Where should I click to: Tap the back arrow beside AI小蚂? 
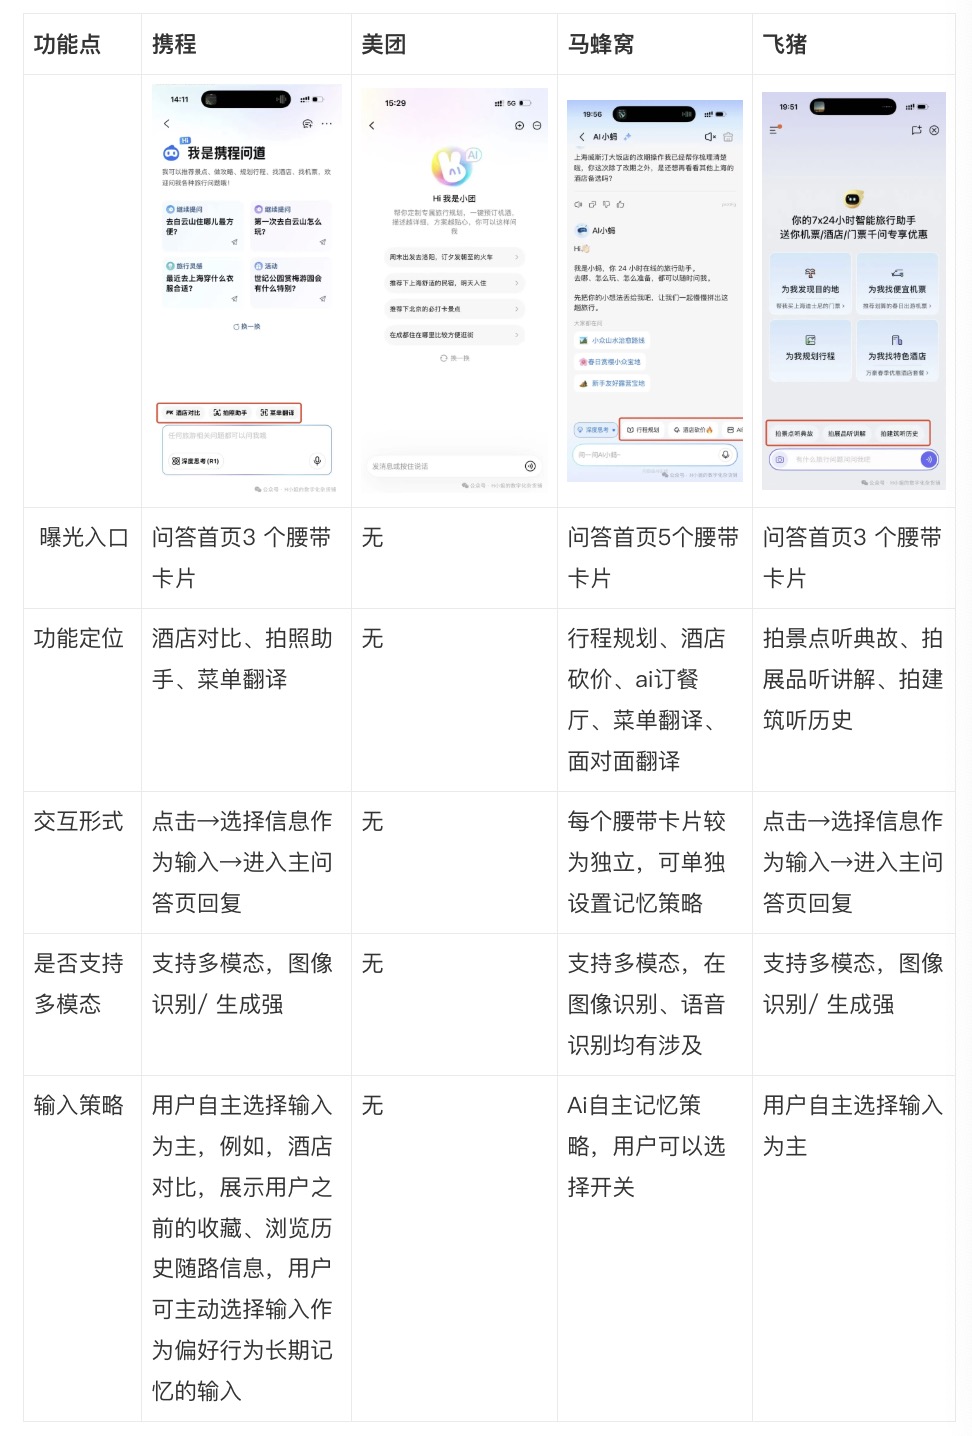(582, 137)
